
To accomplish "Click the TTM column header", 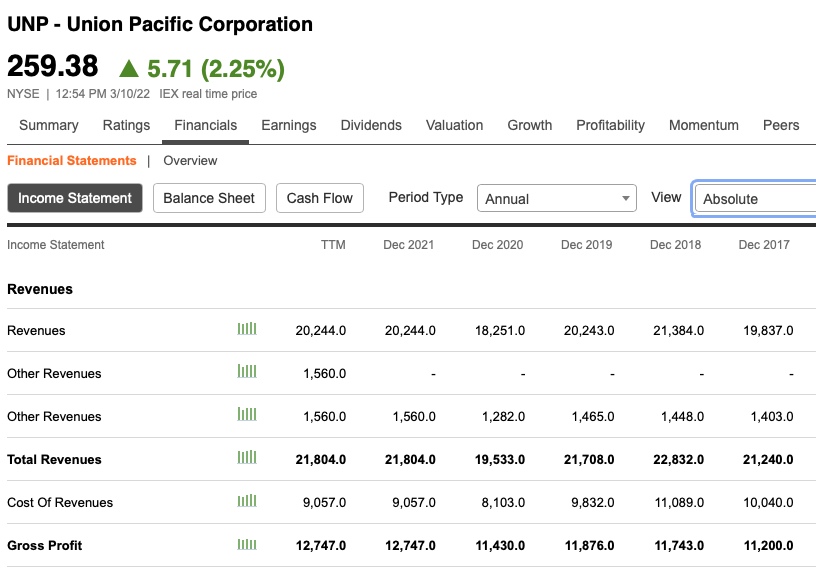I will click(x=333, y=245).
